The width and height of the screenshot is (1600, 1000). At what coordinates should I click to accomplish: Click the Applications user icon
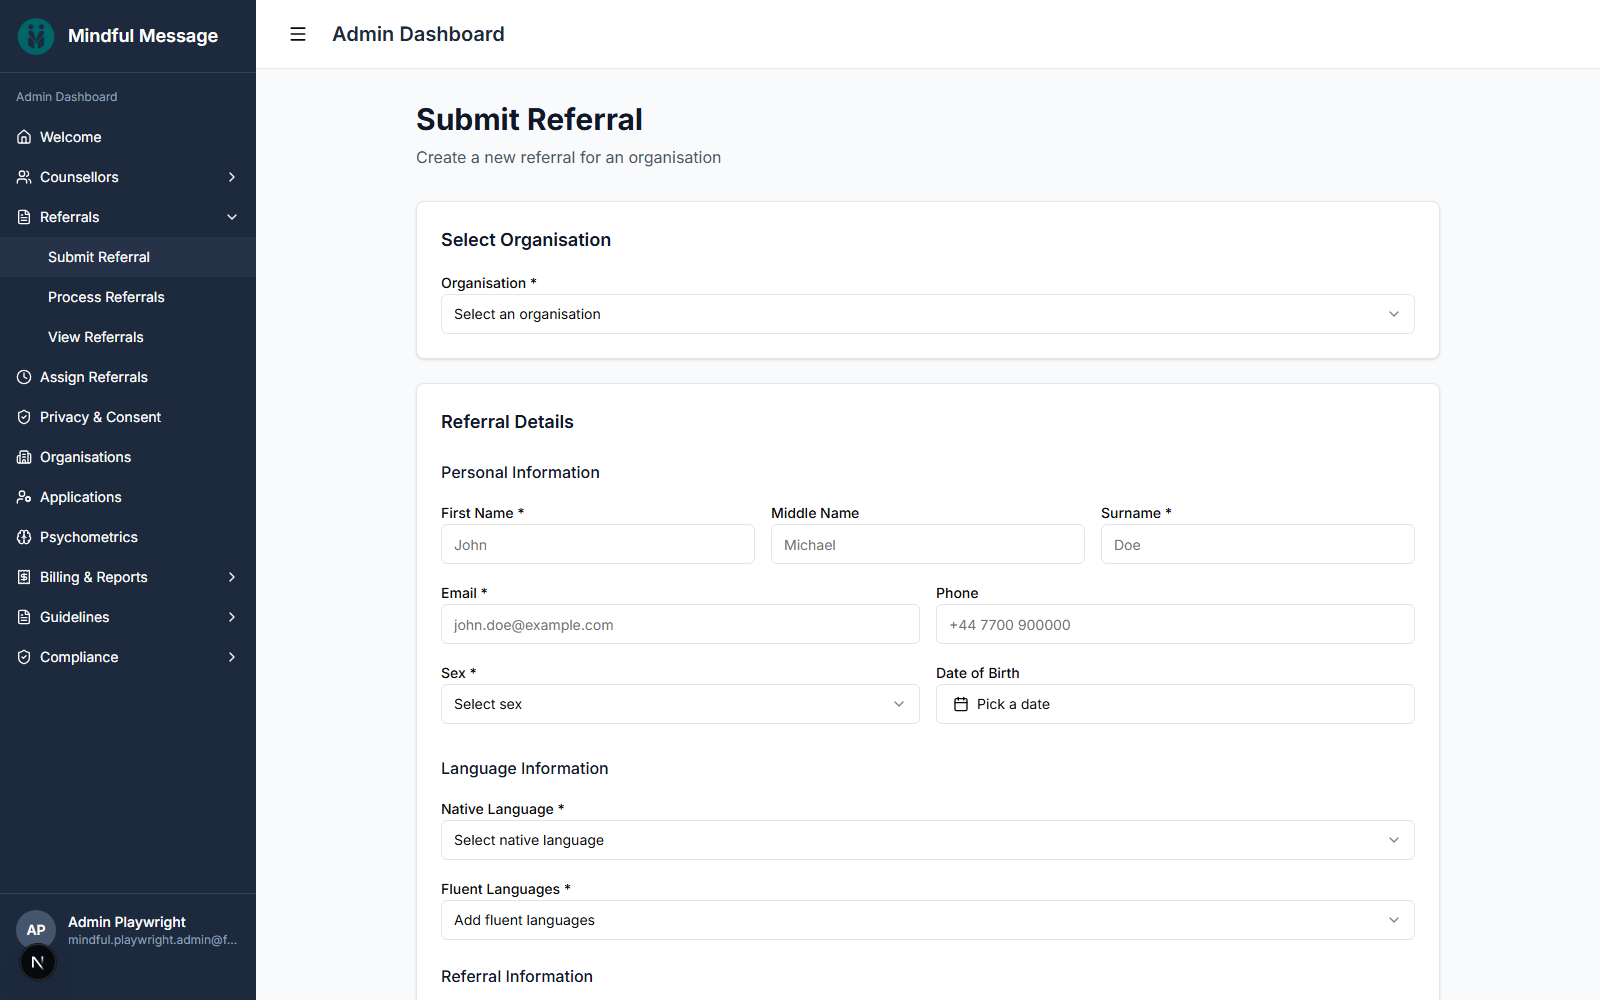click(24, 497)
